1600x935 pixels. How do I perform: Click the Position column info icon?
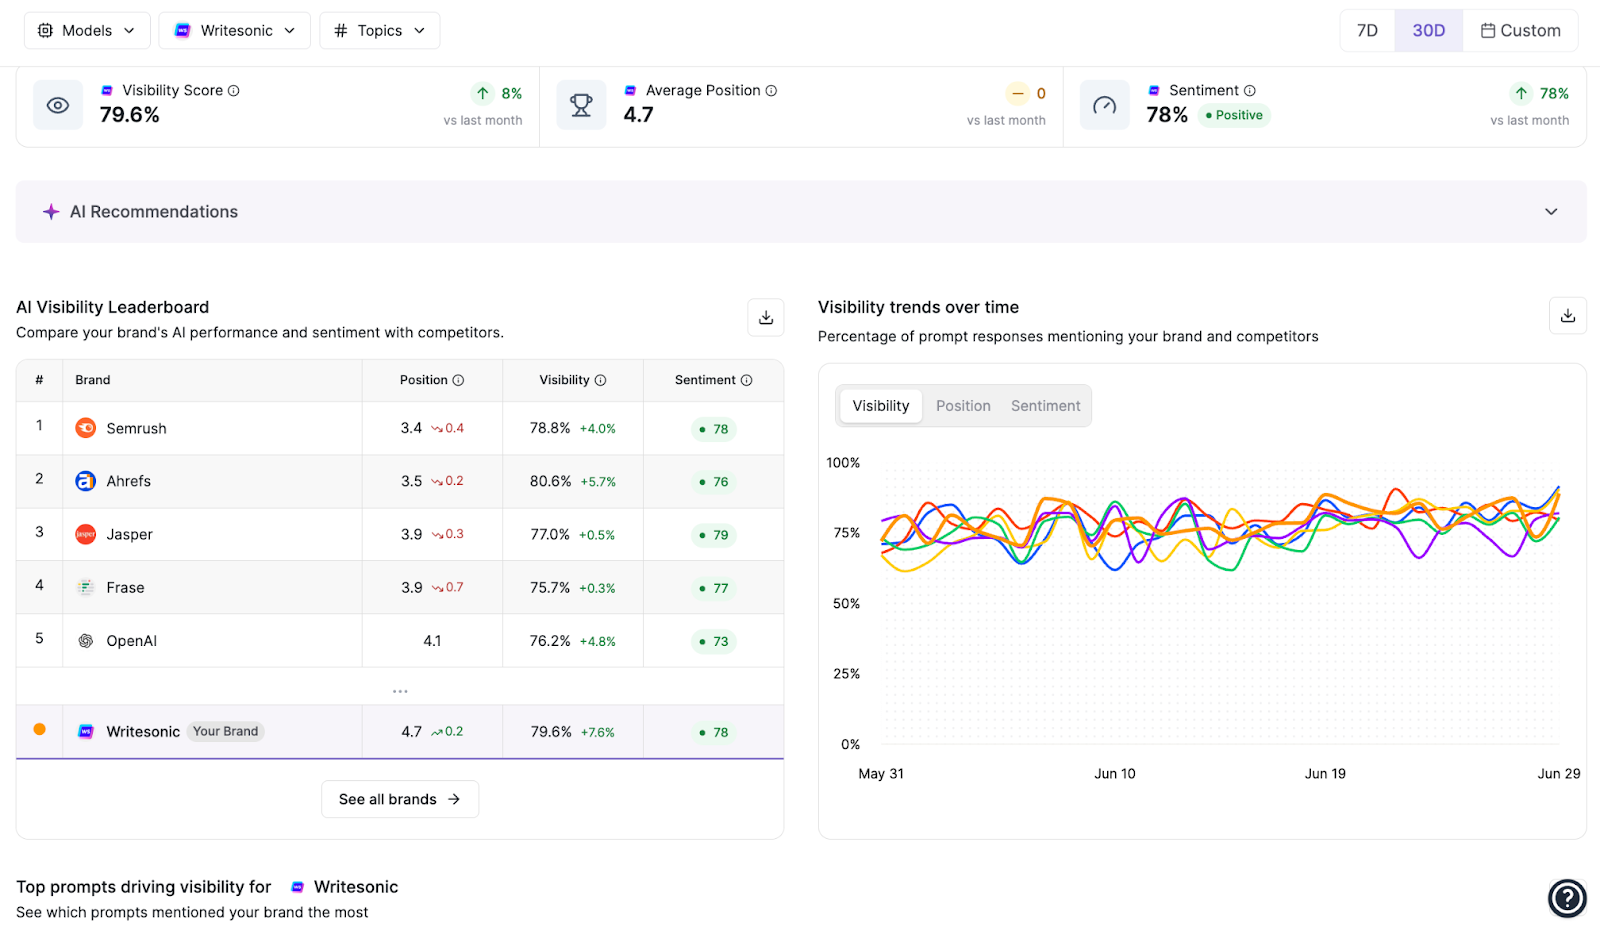click(x=458, y=380)
